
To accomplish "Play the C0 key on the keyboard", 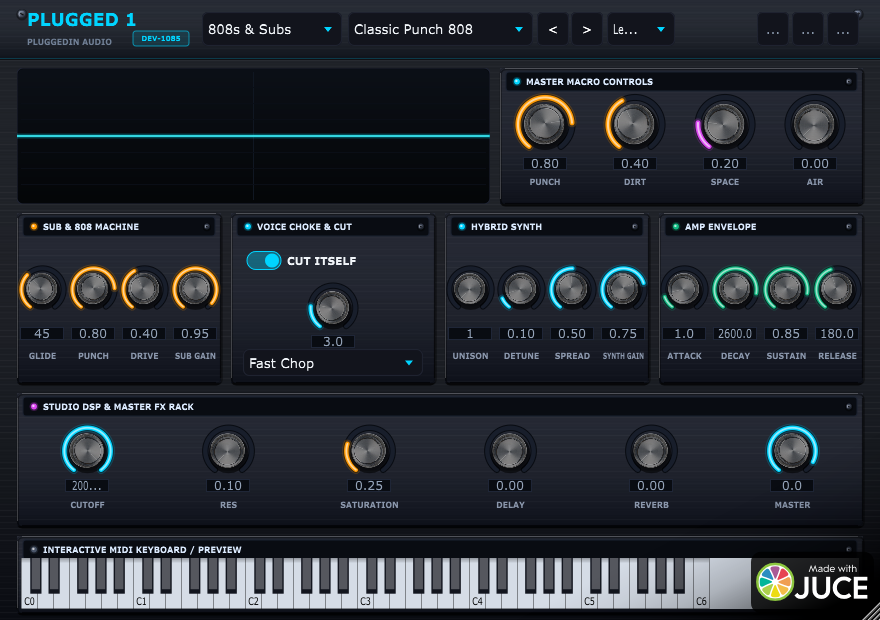I will [29, 600].
